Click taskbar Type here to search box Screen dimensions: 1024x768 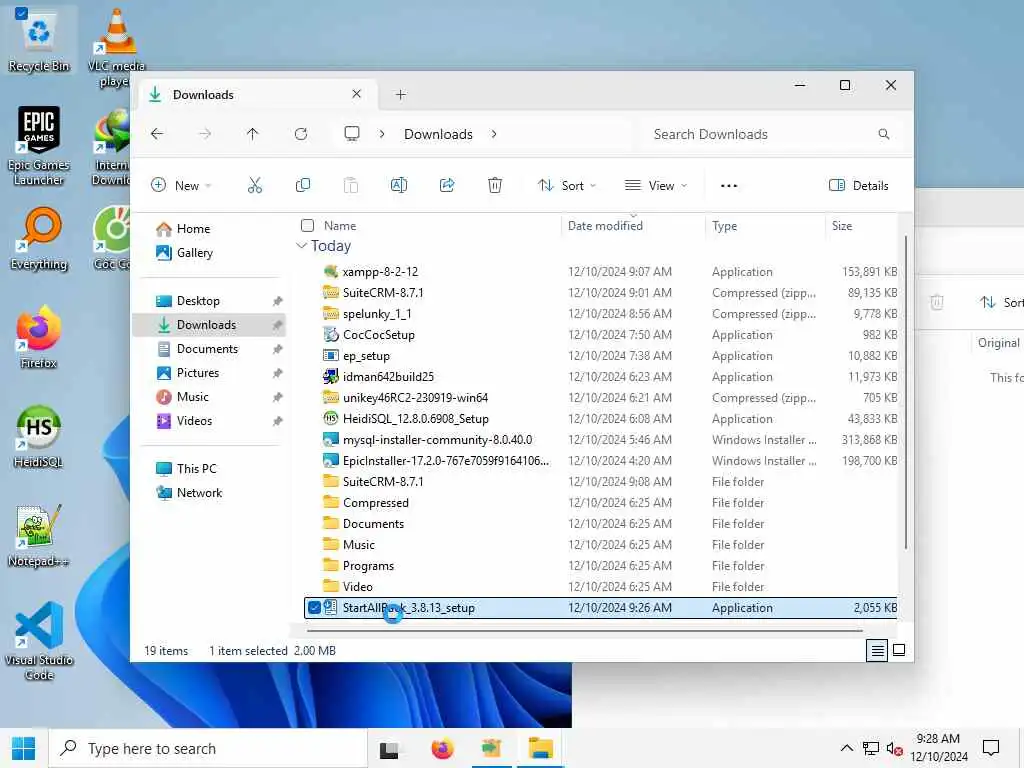[208, 748]
